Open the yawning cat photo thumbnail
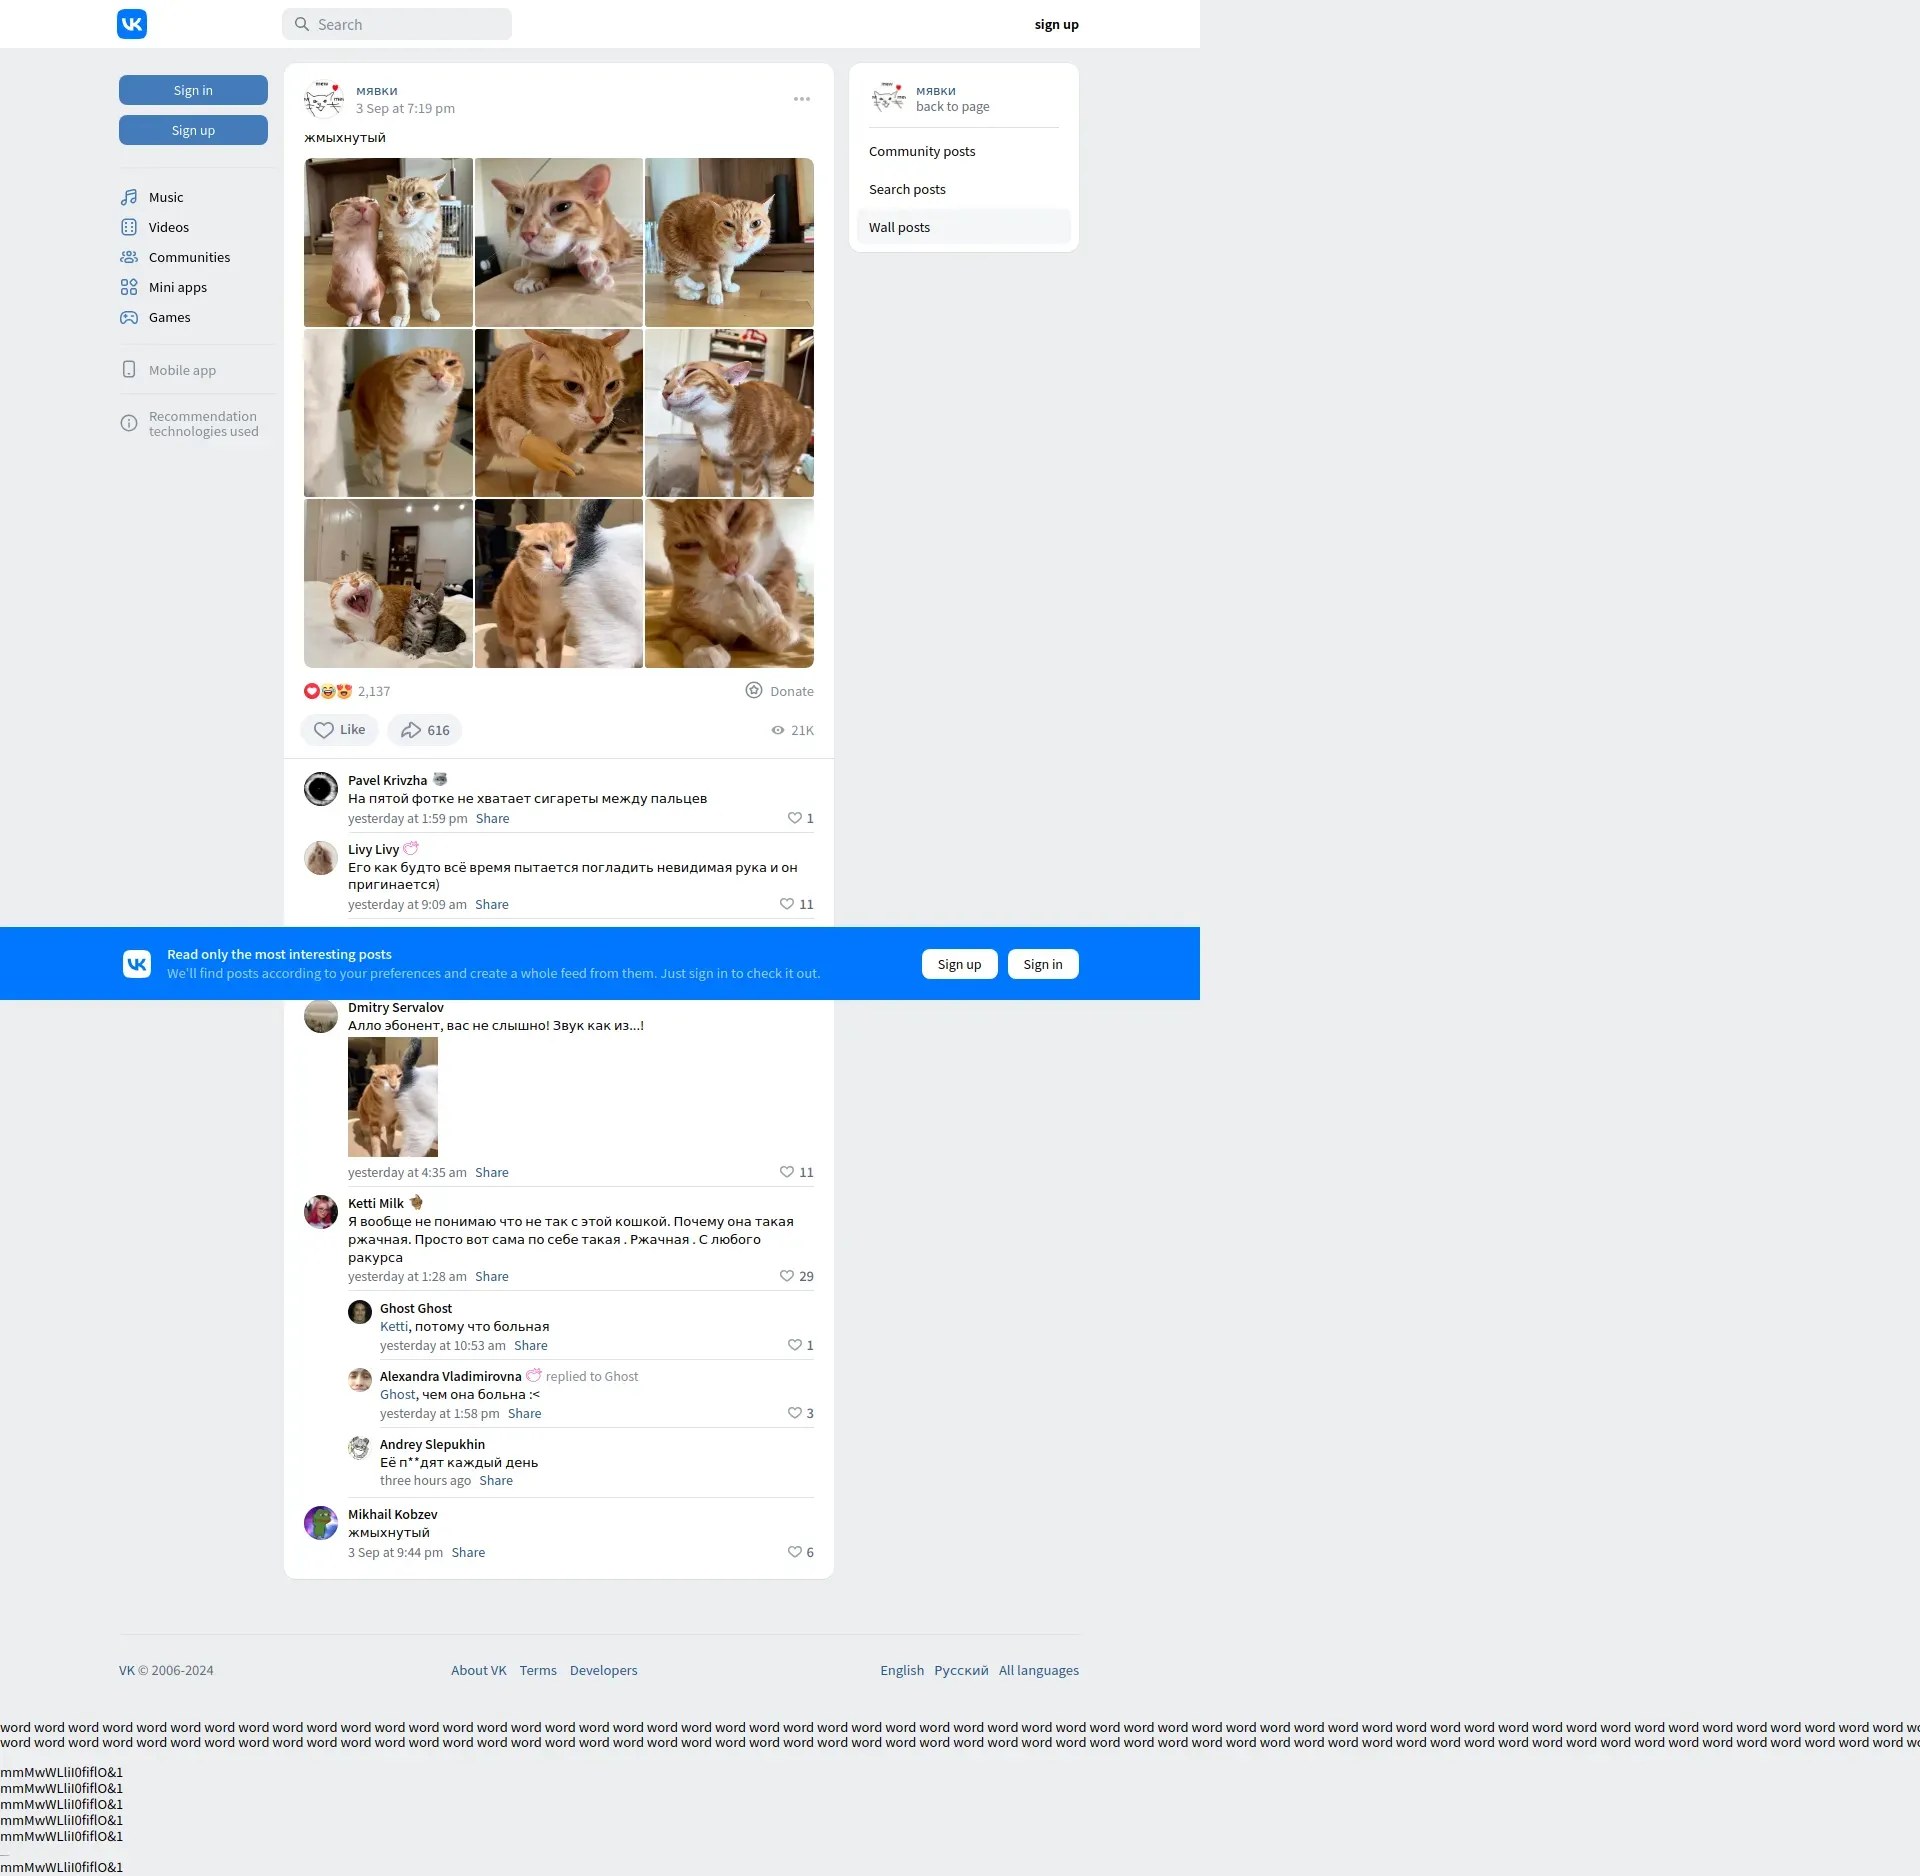This screenshot has width=1920, height=1876. pyautogui.click(x=388, y=584)
